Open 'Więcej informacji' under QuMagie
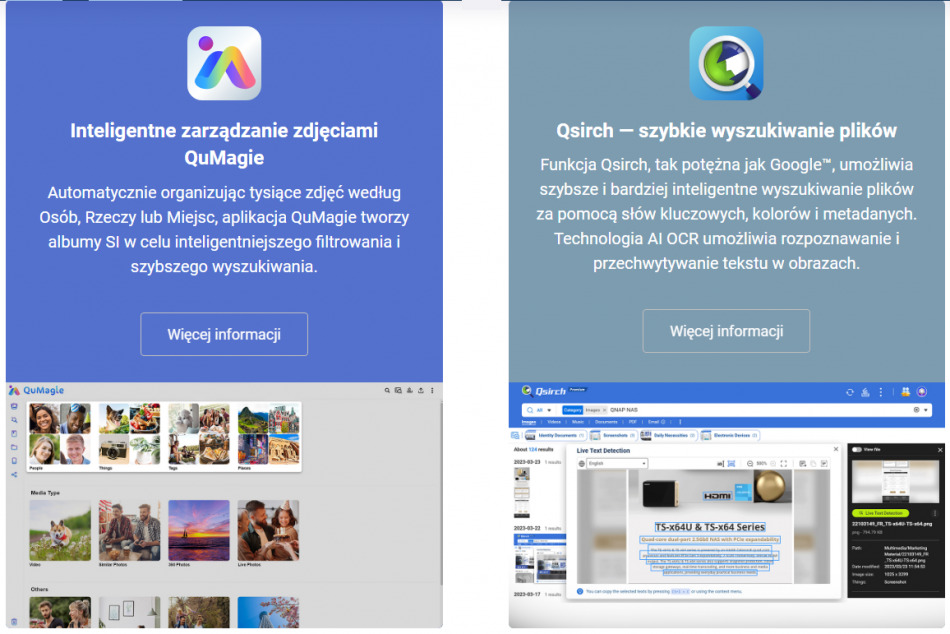Viewport: 950px width, 634px height. click(x=224, y=334)
